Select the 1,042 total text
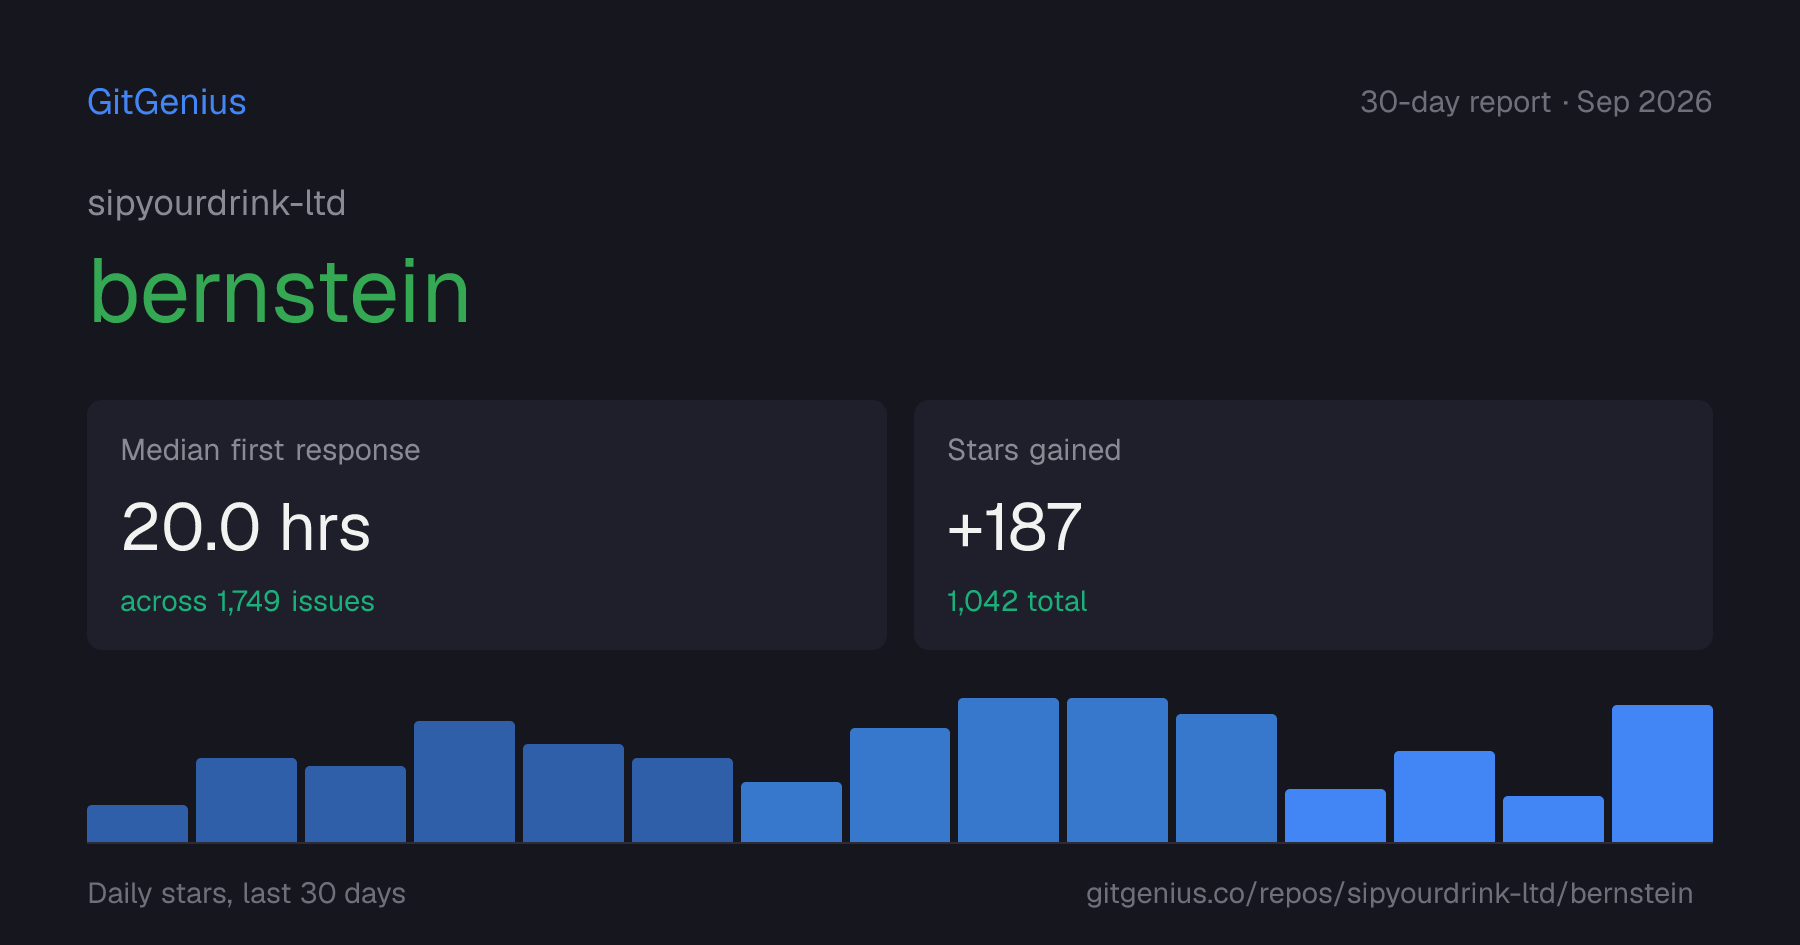1800x945 pixels. [1017, 601]
